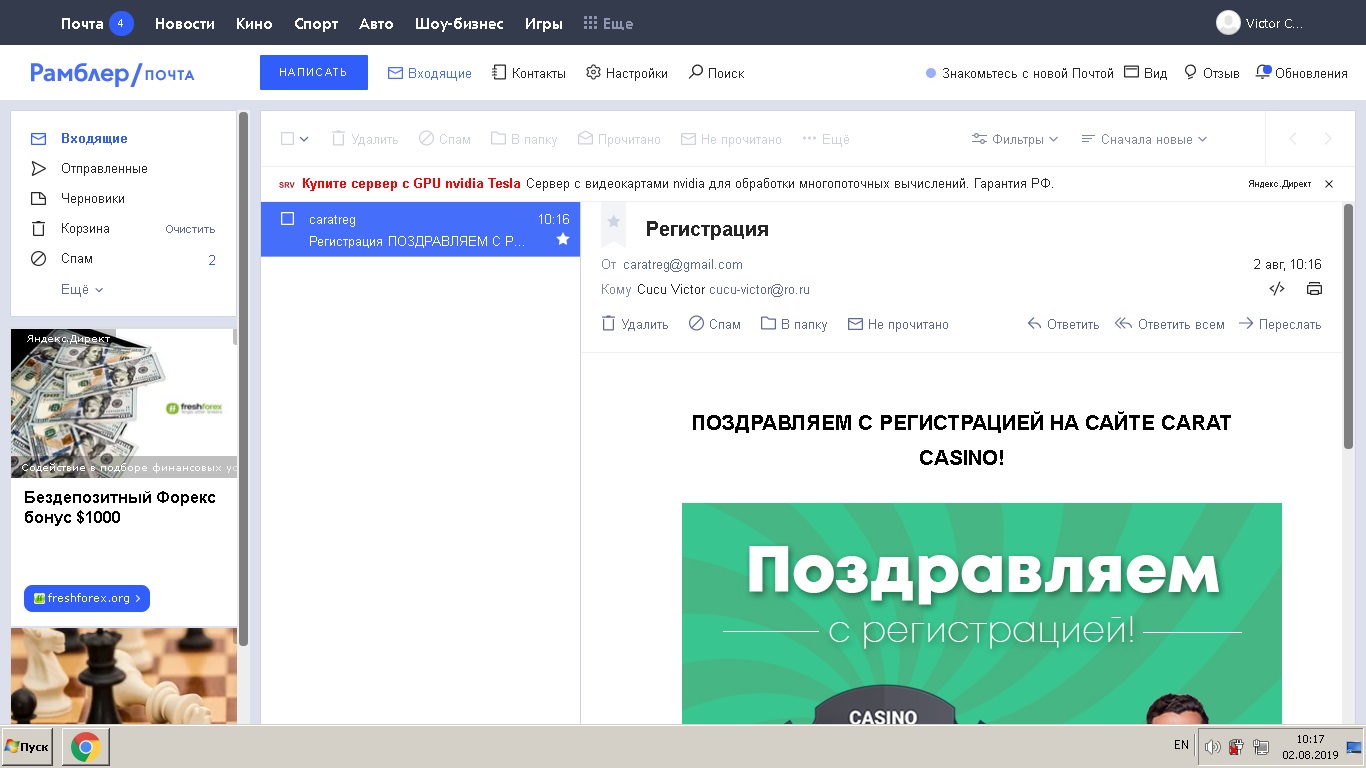This screenshot has width=1366, height=768.
Task: Open Почта in the top bar
Action: (96, 23)
